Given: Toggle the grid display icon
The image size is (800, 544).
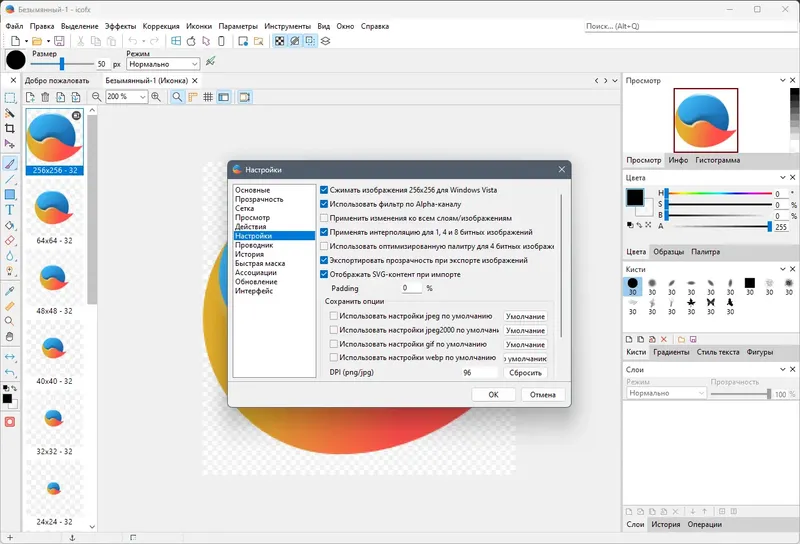Looking at the screenshot, I should coord(208,97).
